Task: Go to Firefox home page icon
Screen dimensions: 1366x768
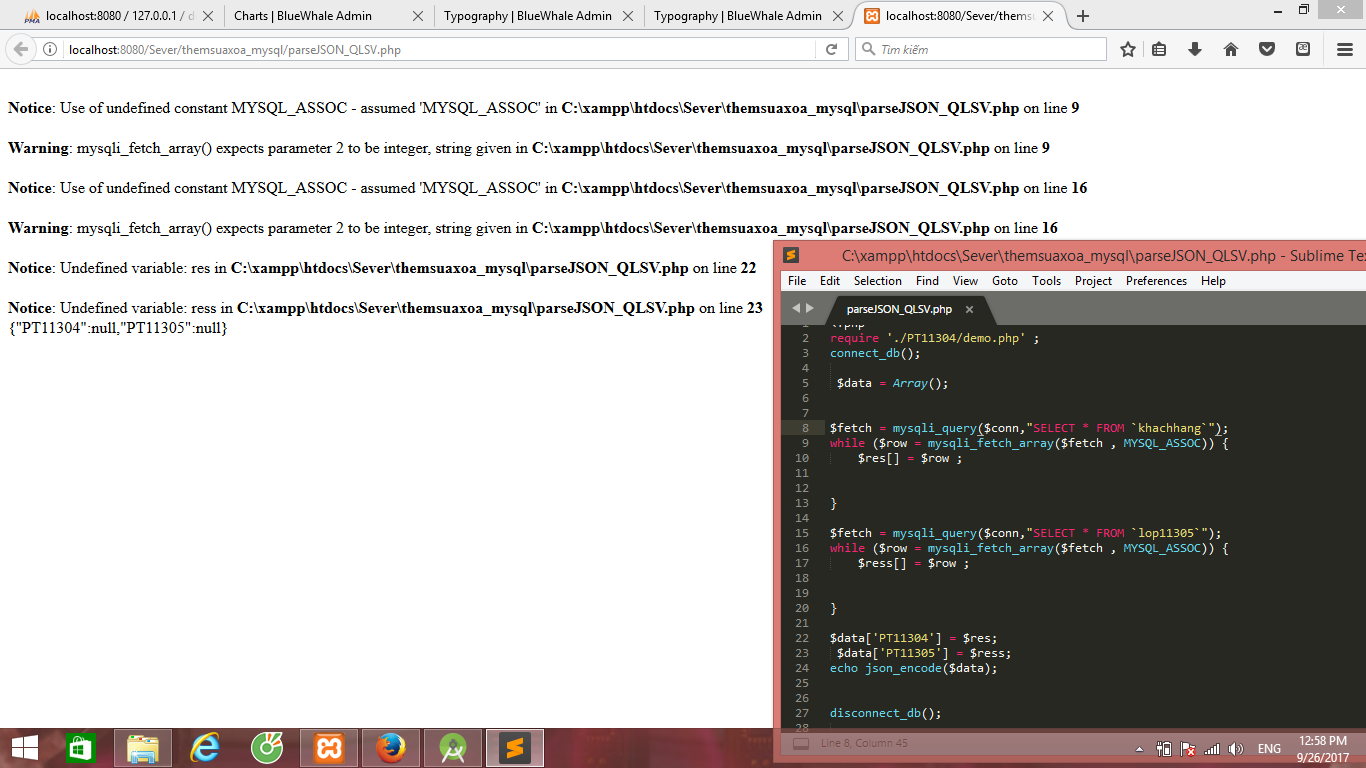Action: click(1231, 49)
